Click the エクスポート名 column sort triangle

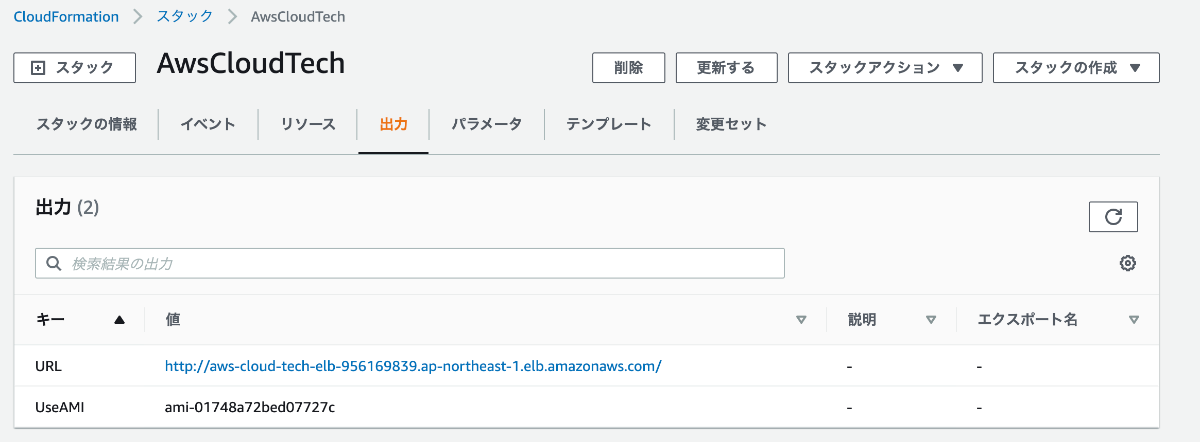pos(1133,320)
